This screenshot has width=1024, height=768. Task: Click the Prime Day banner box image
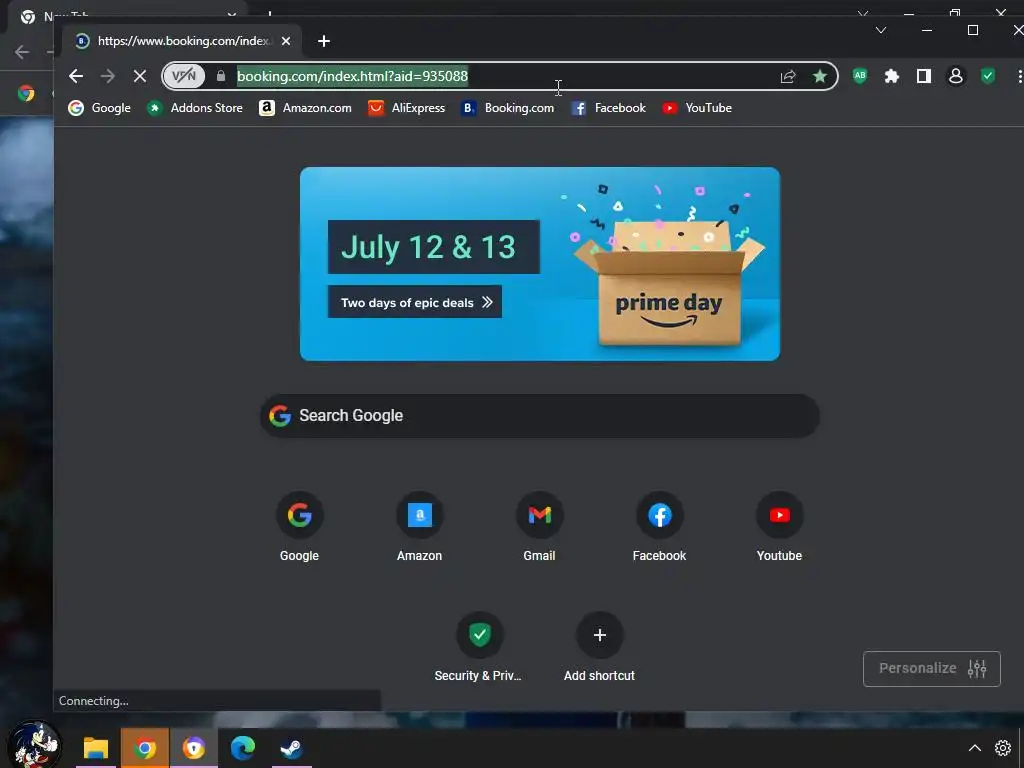point(669,282)
